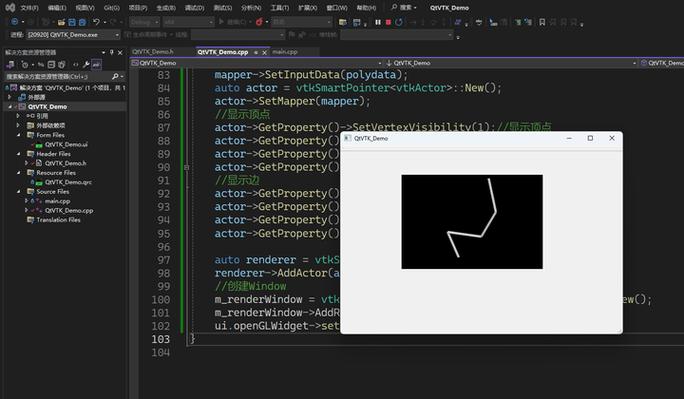
Task: Click the outlining collapse box at line 90
Action: tap(187, 167)
